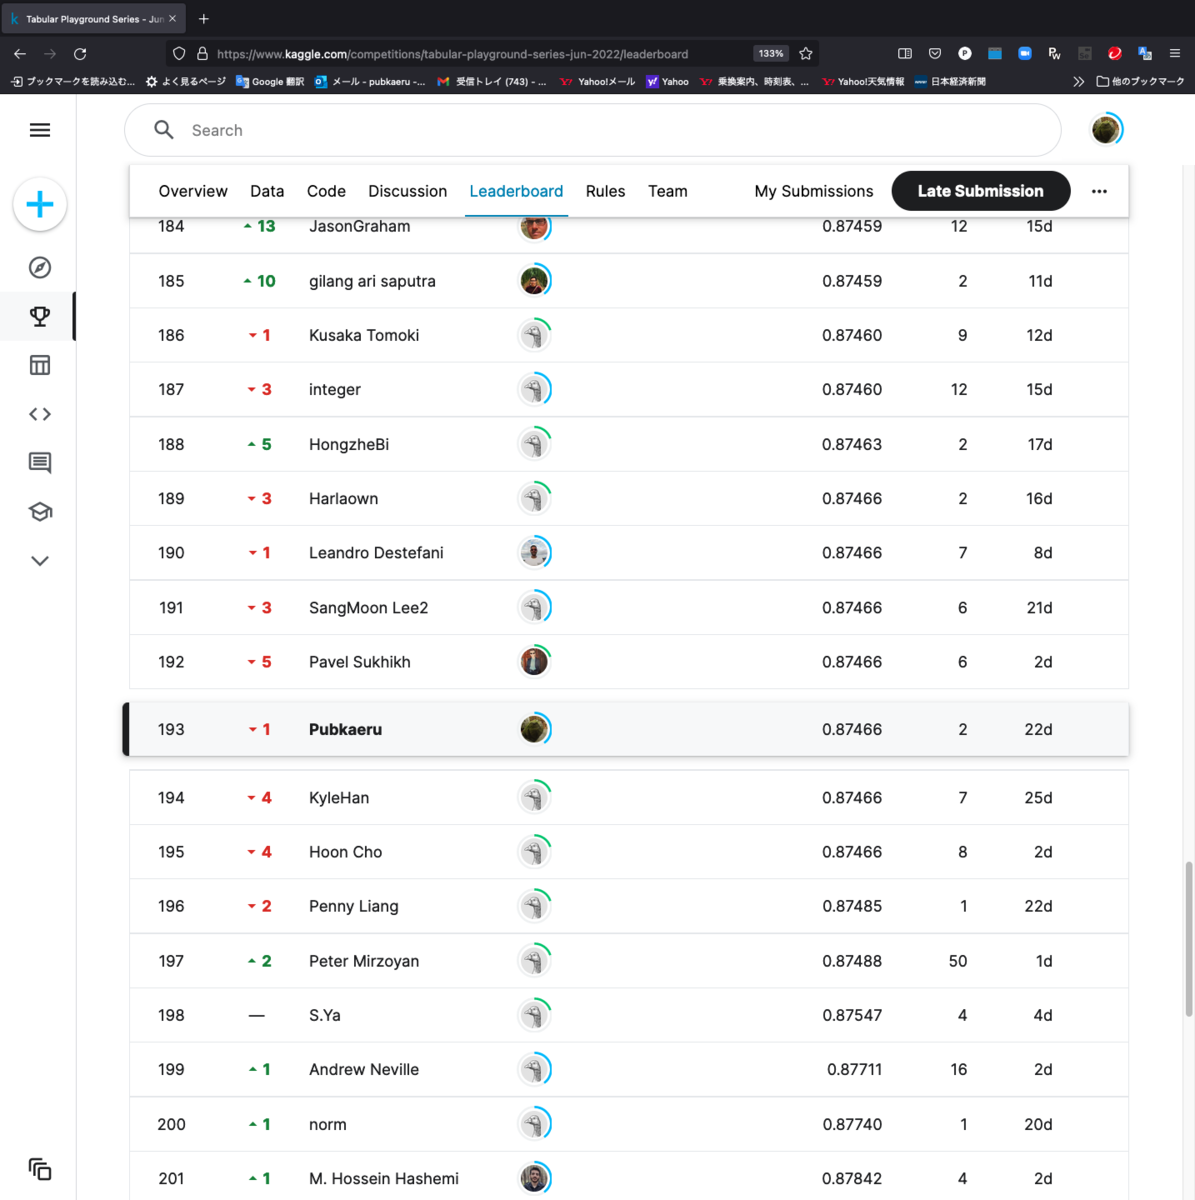The image size is (1195, 1200).
Task: Toggle Firefox tracking protection shield icon
Action: tap(179, 54)
